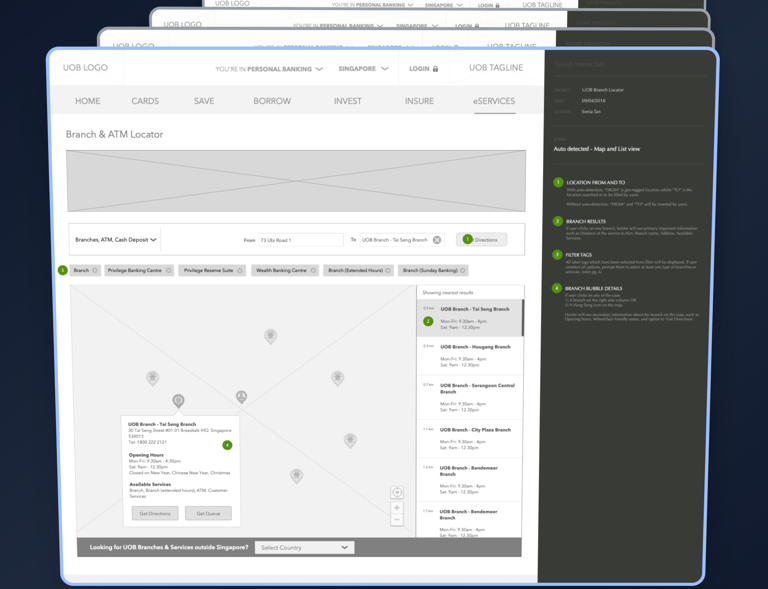The width and height of the screenshot is (768, 589).
Task: Open the Branches, ATM, Cash Deposit filter dropdown
Action: [x=116, y=240]
